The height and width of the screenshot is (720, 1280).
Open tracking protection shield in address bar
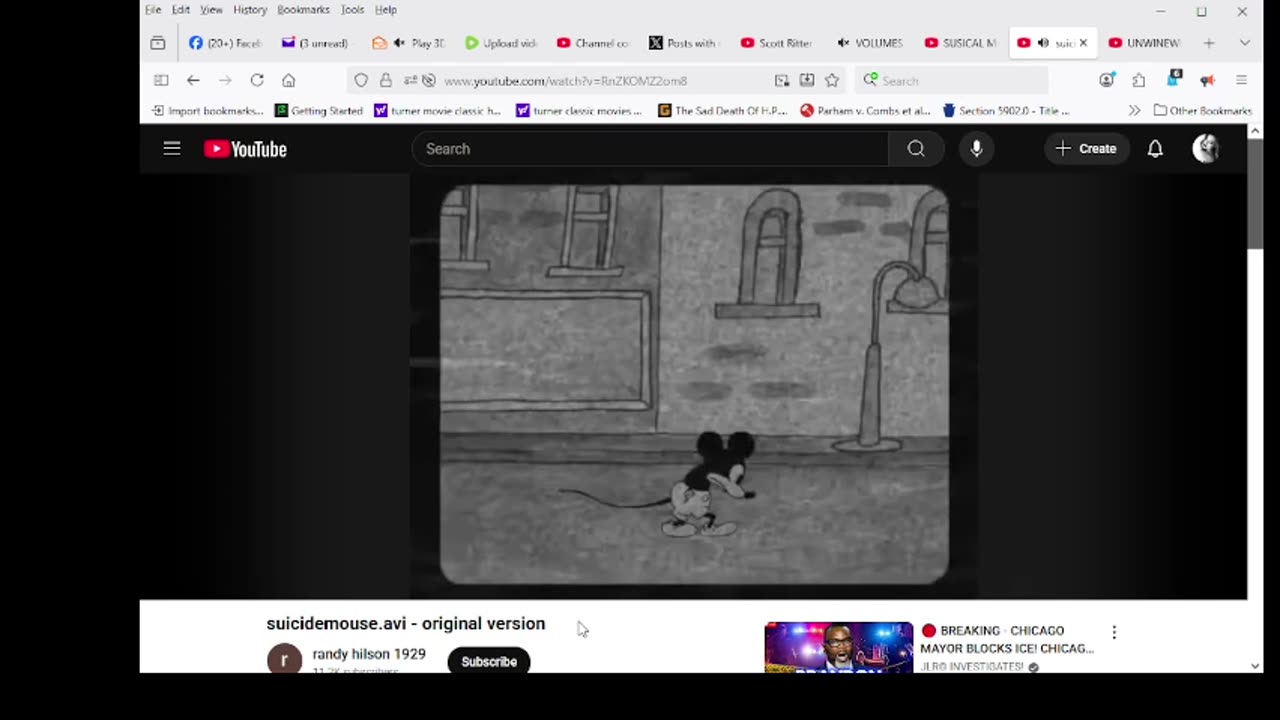(x=361, y=80)
